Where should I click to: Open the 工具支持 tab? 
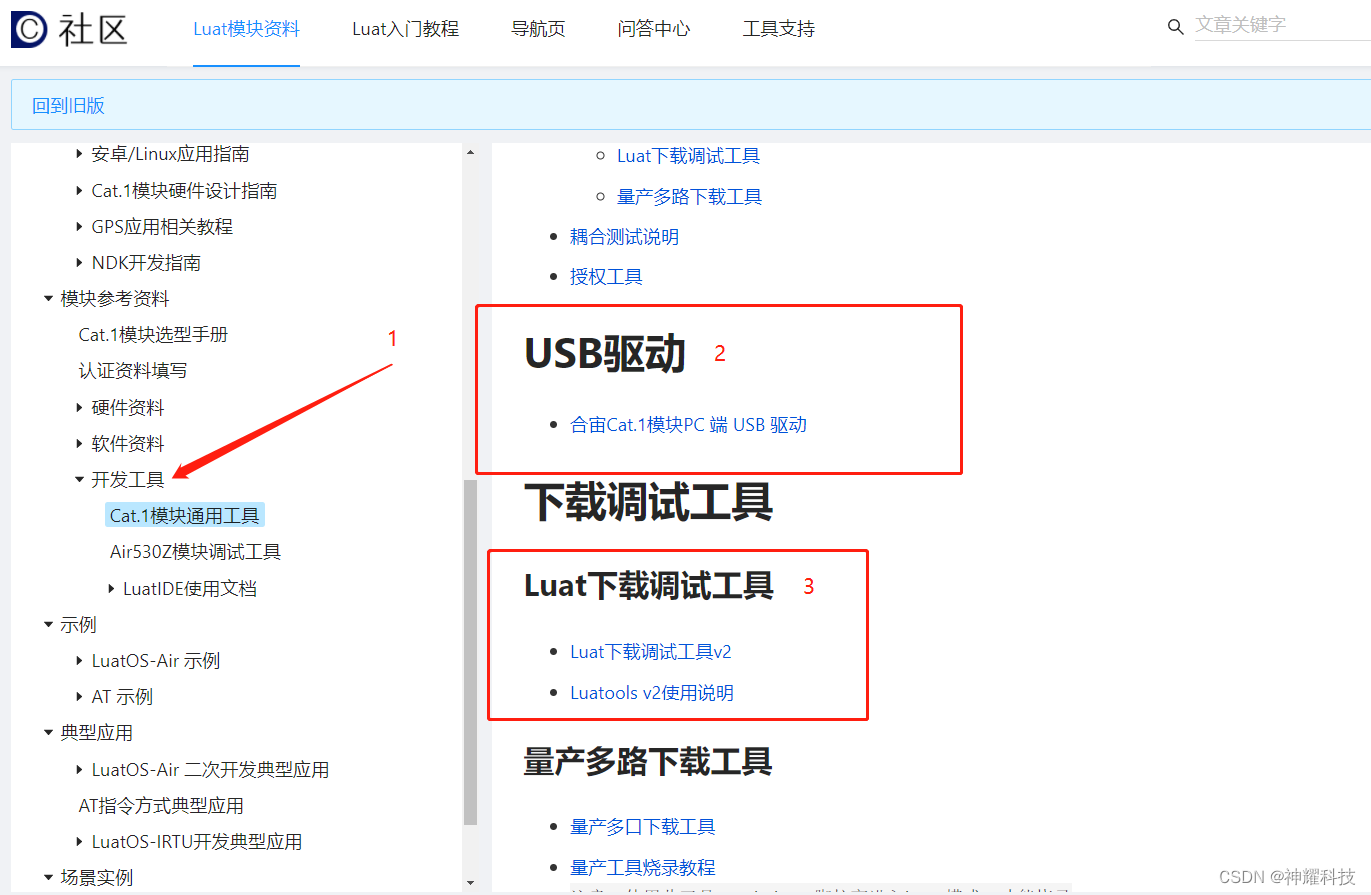click(x=779, y=29)
